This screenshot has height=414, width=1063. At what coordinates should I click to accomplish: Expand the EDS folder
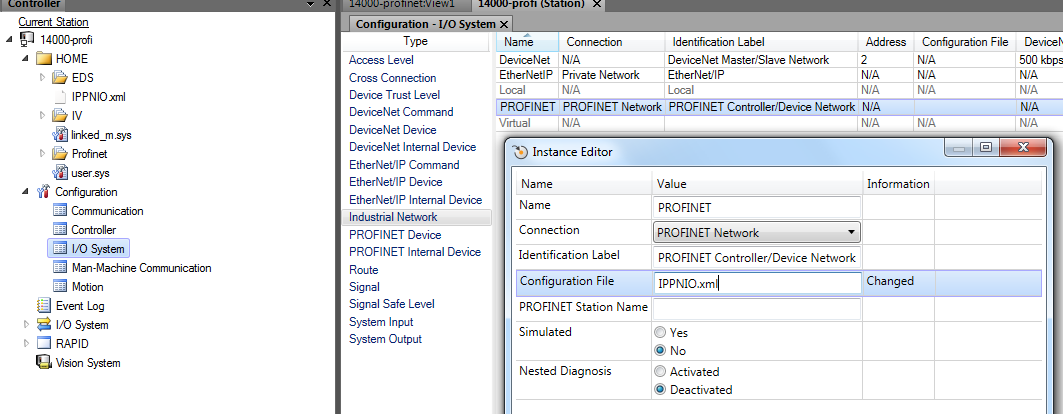(x=42, y=78)
